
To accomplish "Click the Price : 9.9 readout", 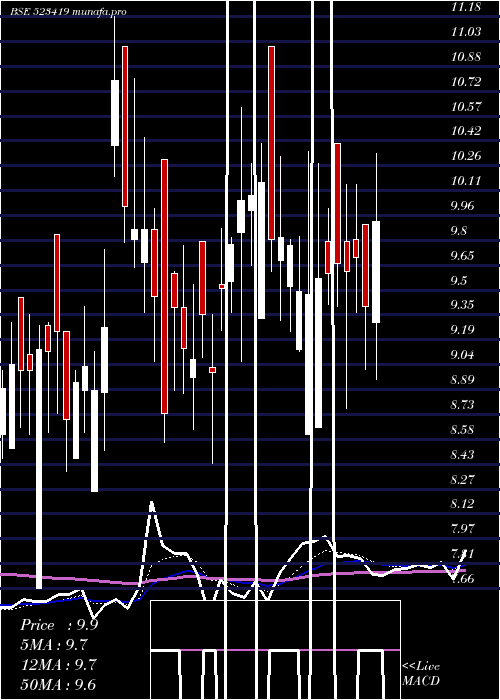I will 59,625.
